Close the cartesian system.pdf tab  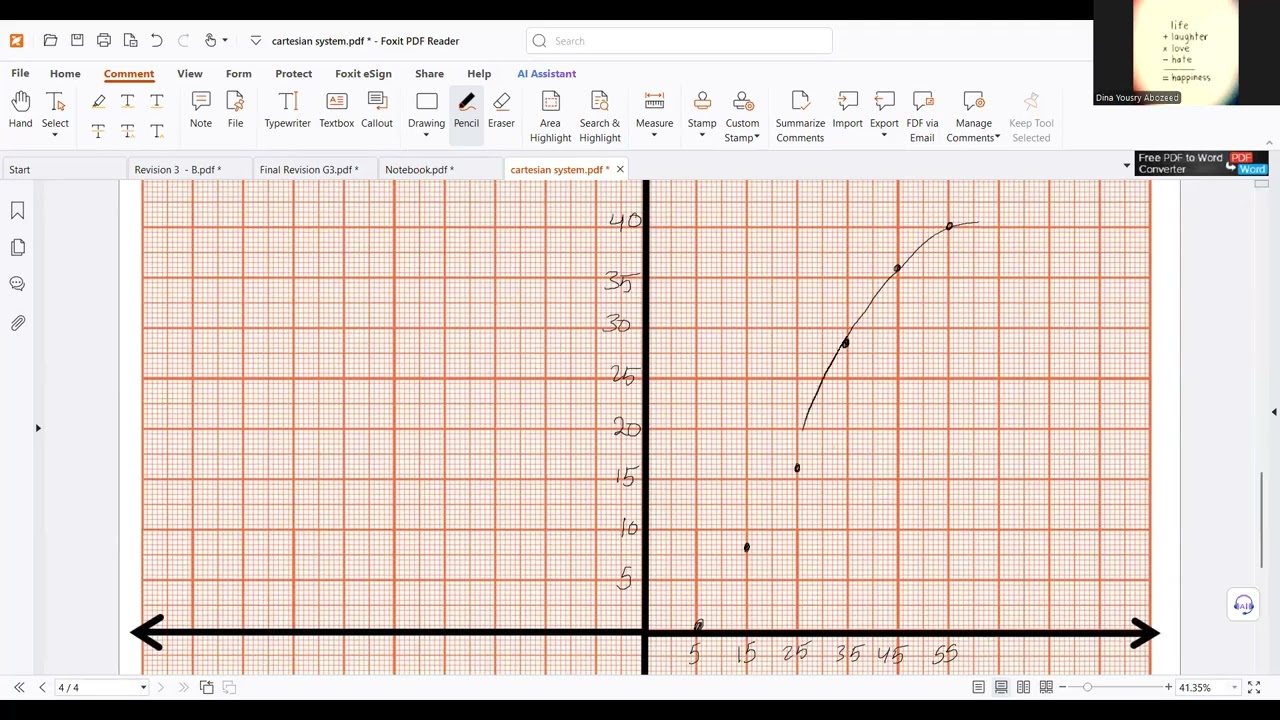pyautogui.click(x=620, y=169)
